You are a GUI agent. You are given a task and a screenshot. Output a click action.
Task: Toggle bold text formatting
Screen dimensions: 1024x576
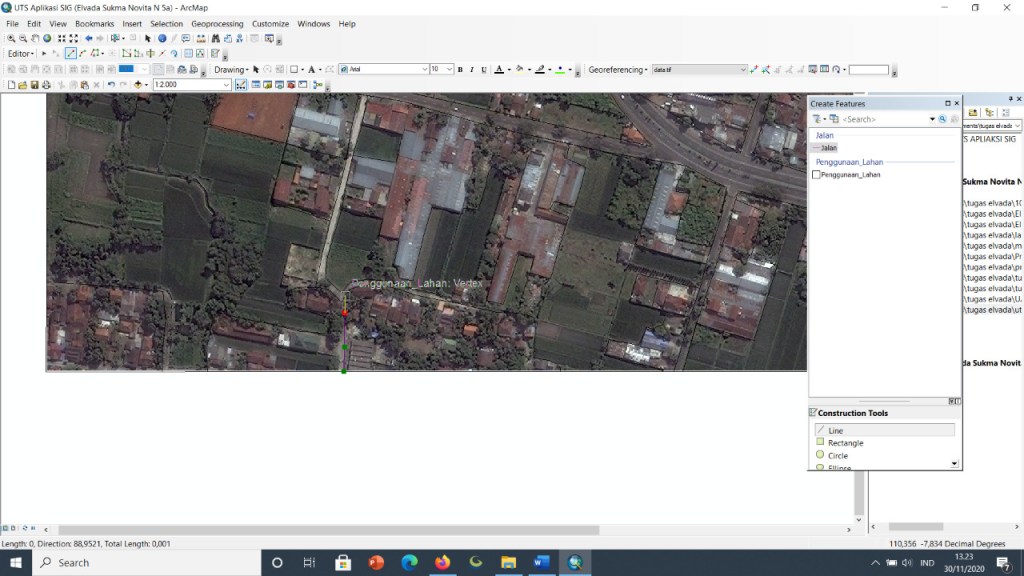[460, 69]
